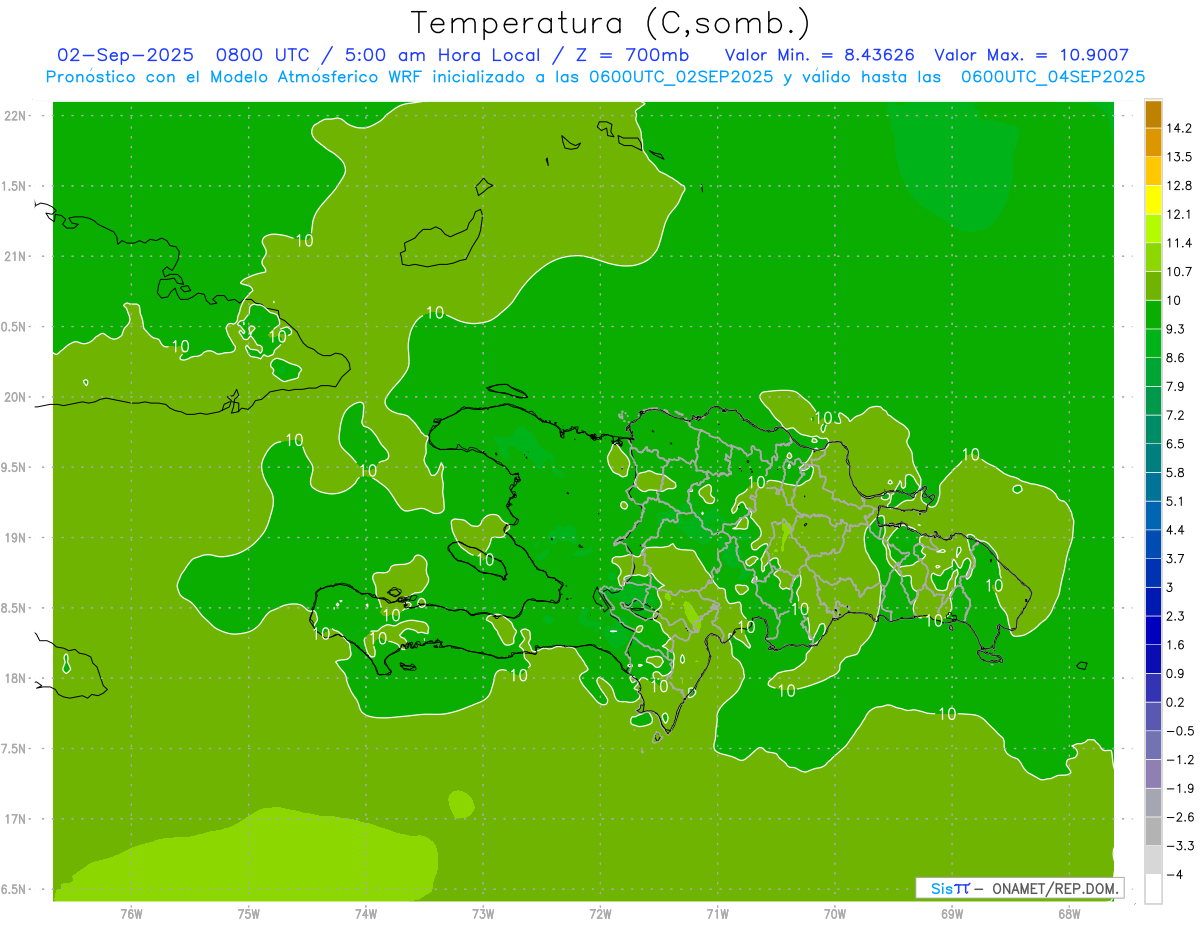Viewport: 1200px width, 927px height.
Task: Click the "72W" longitude axis label
Action: tap(600, 914)
